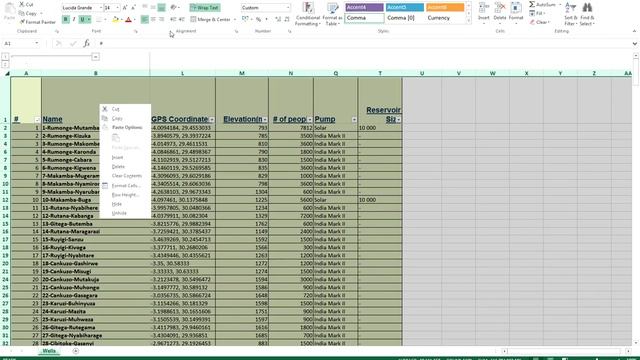
Task: Open the Format cells ribbon menu
Action: 516,12
